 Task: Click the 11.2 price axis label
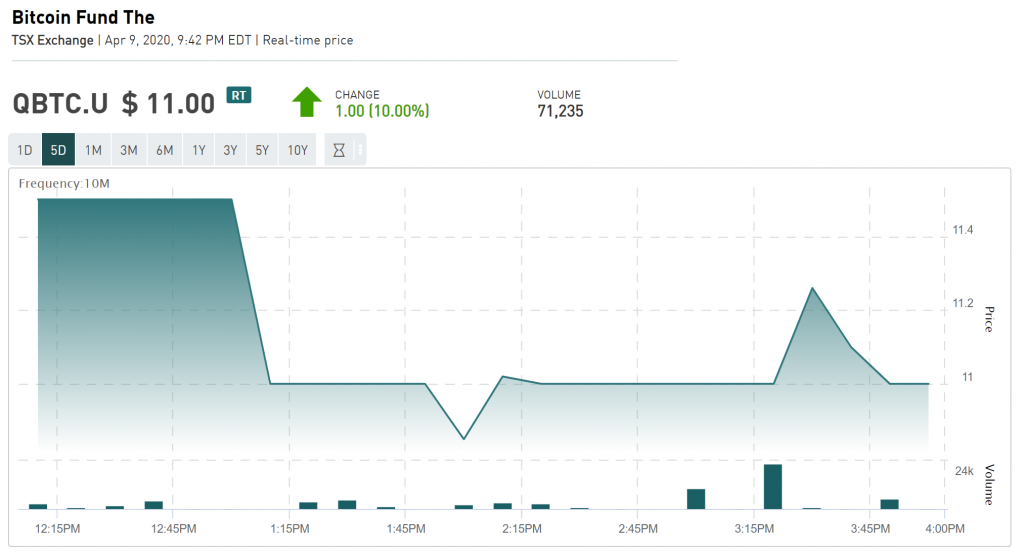[x=963, y=303]
